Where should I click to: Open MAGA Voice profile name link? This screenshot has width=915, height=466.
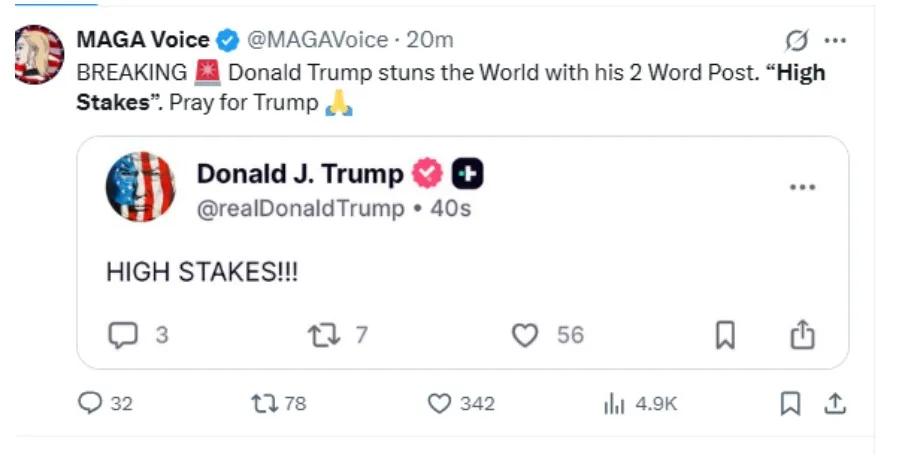pyautogui.click(x=143, y=40)
